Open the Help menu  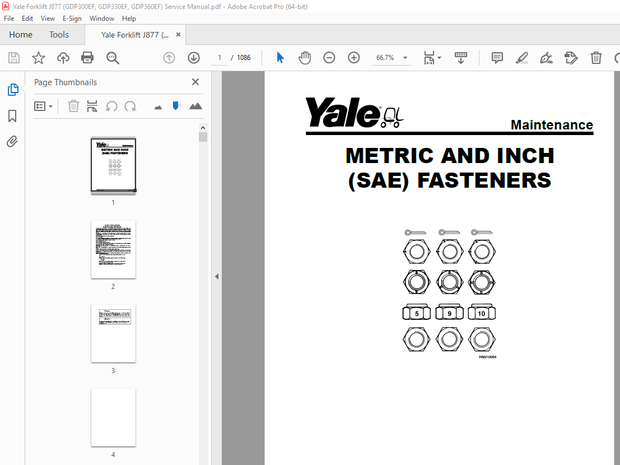click(129, 19)
